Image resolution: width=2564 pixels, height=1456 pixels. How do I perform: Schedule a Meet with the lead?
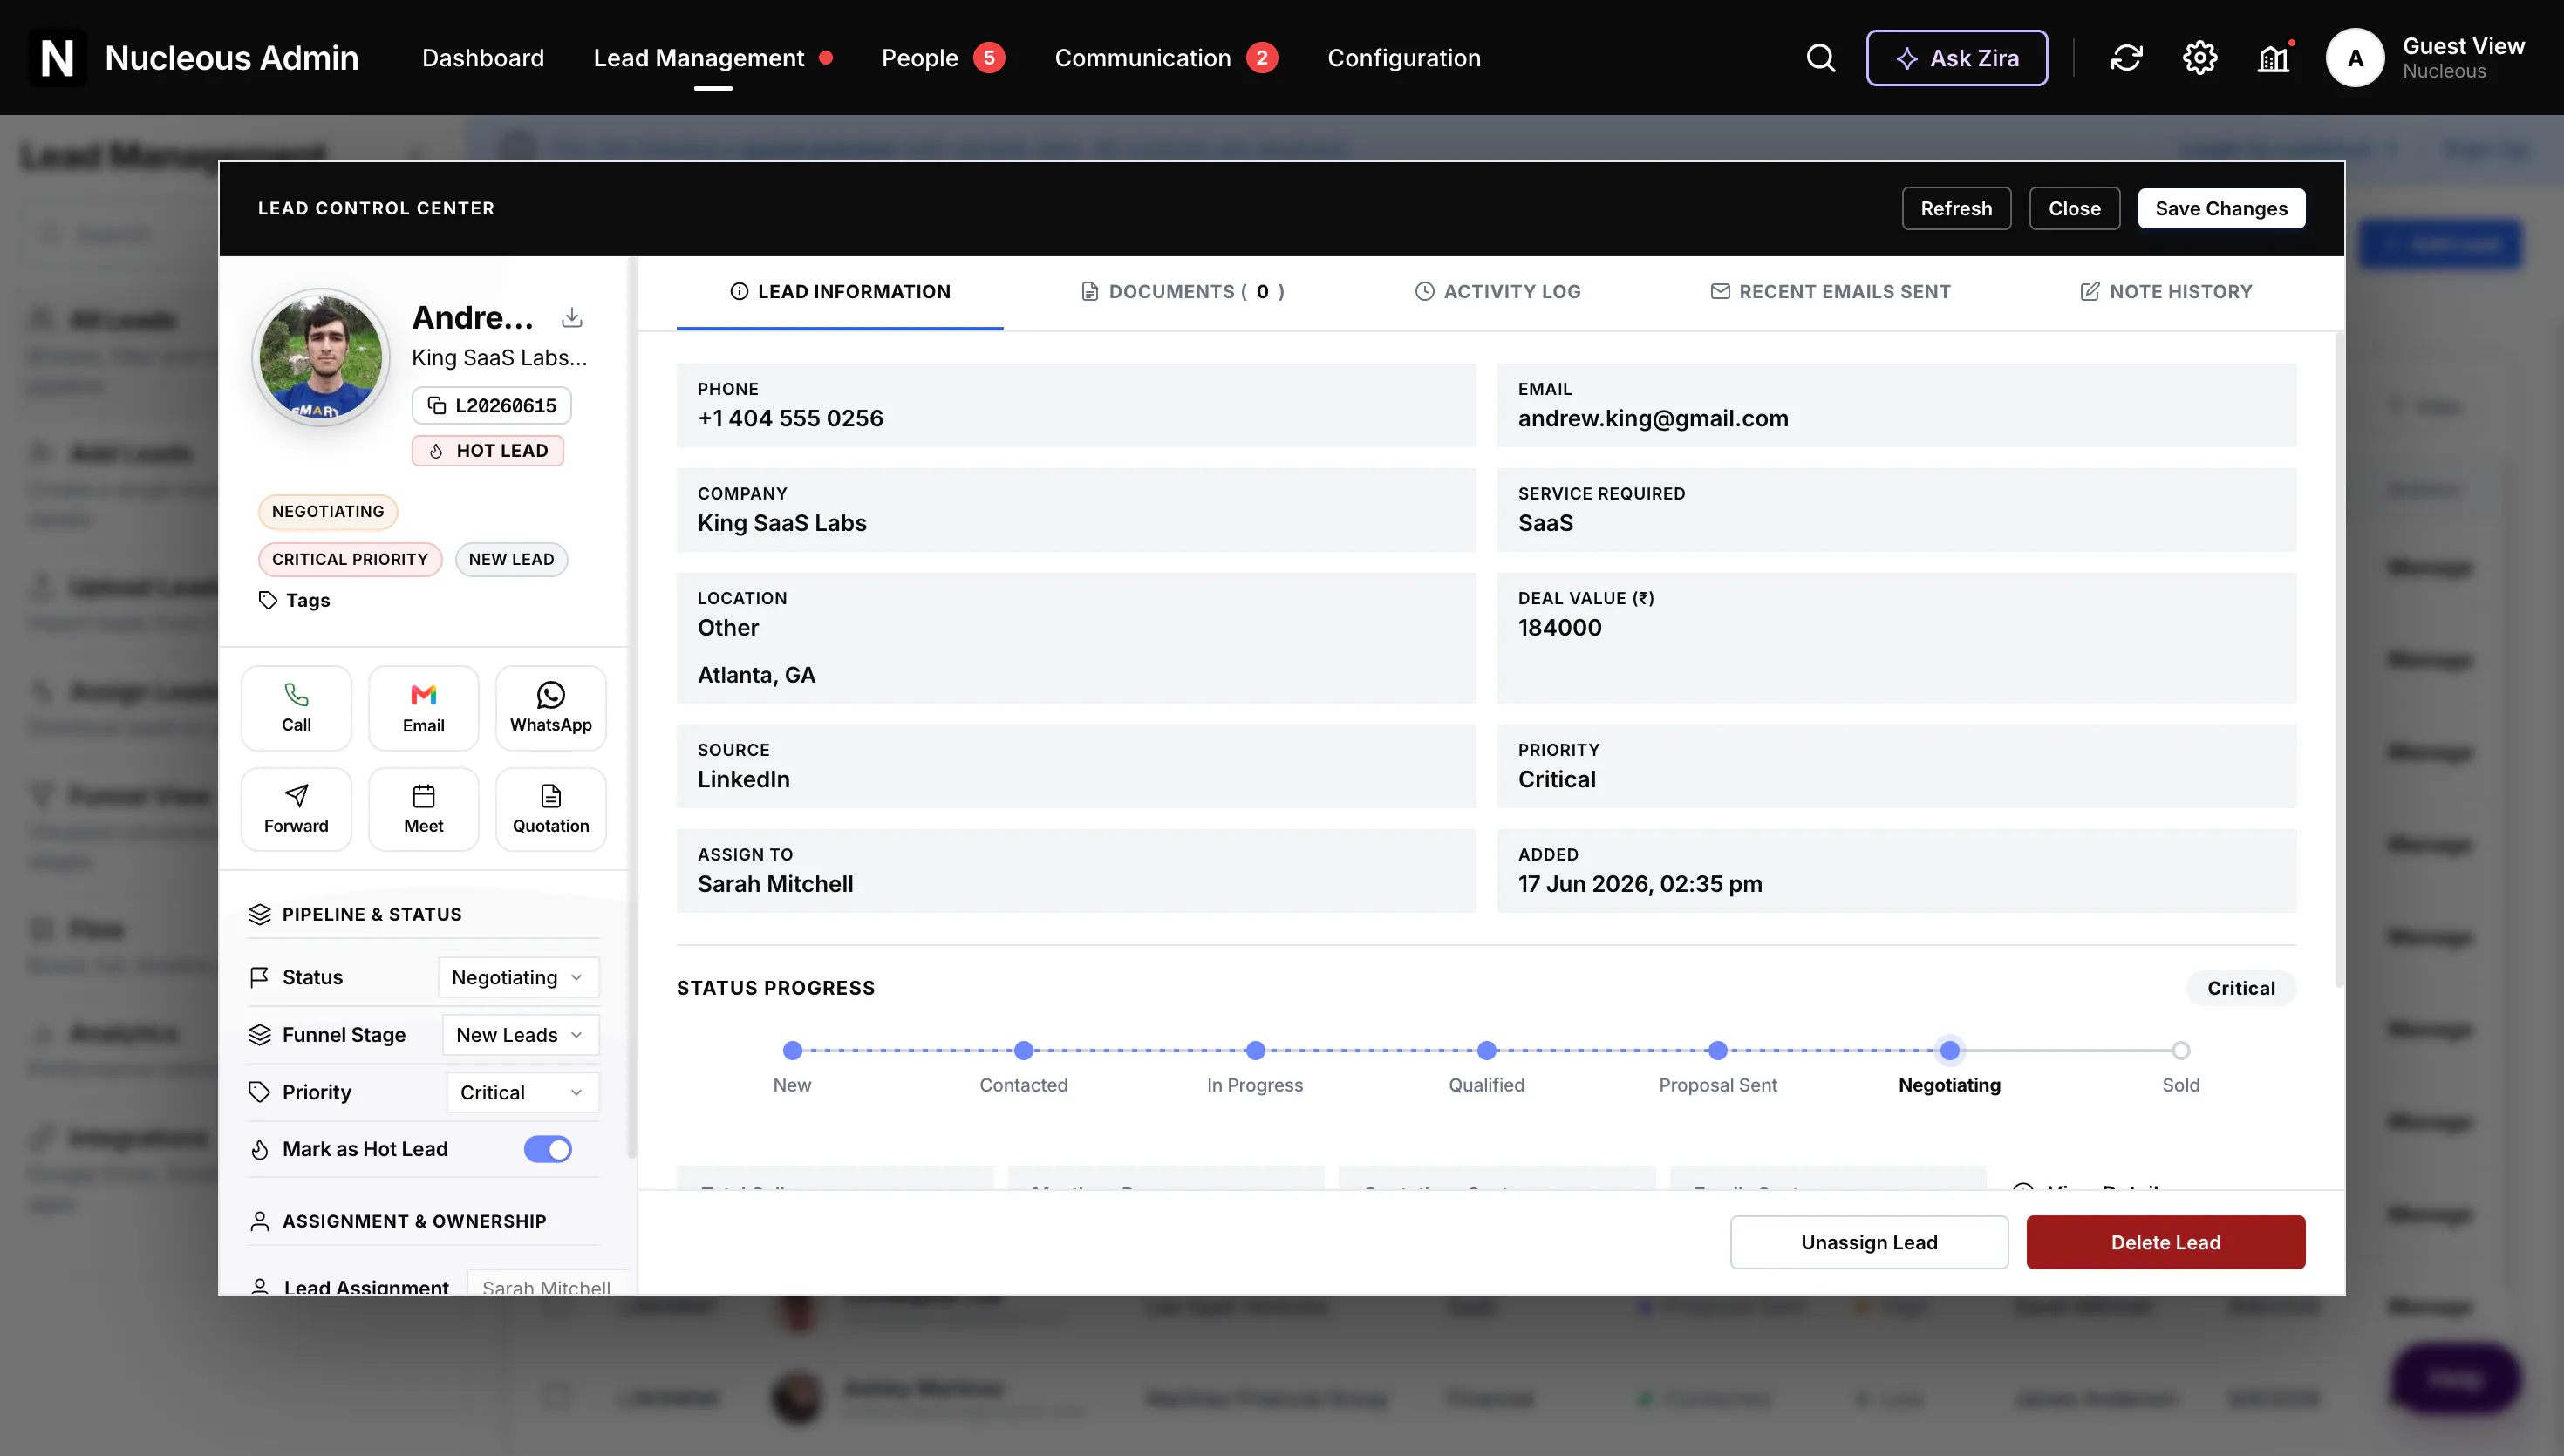click(x=423, y=809)
